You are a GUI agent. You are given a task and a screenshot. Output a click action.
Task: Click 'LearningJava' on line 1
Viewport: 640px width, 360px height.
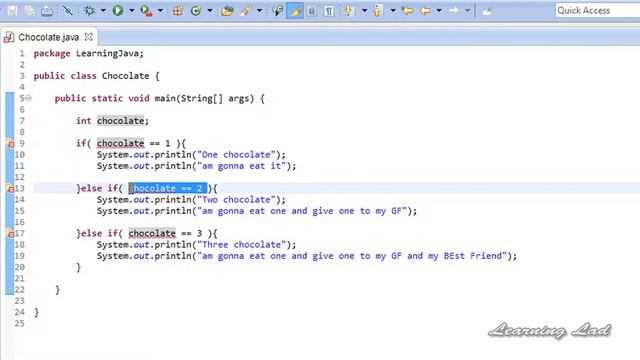pos(107,53)
